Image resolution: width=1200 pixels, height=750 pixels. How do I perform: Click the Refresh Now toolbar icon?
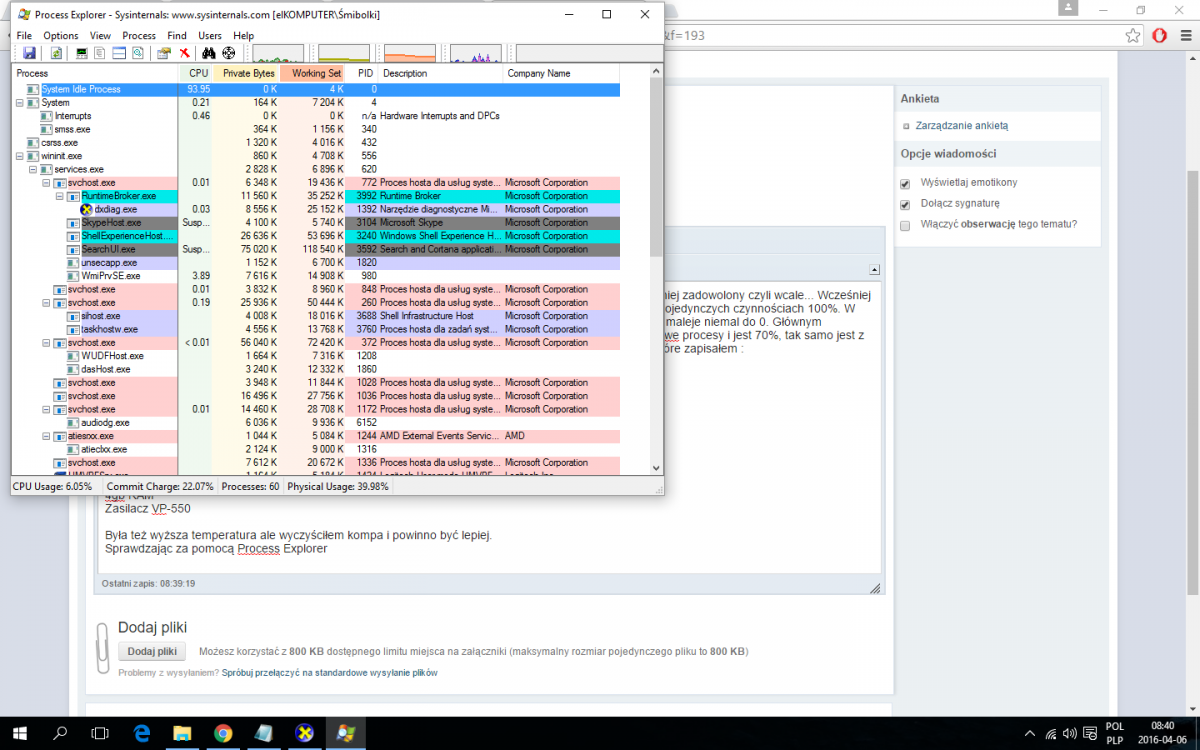[57, 53]
